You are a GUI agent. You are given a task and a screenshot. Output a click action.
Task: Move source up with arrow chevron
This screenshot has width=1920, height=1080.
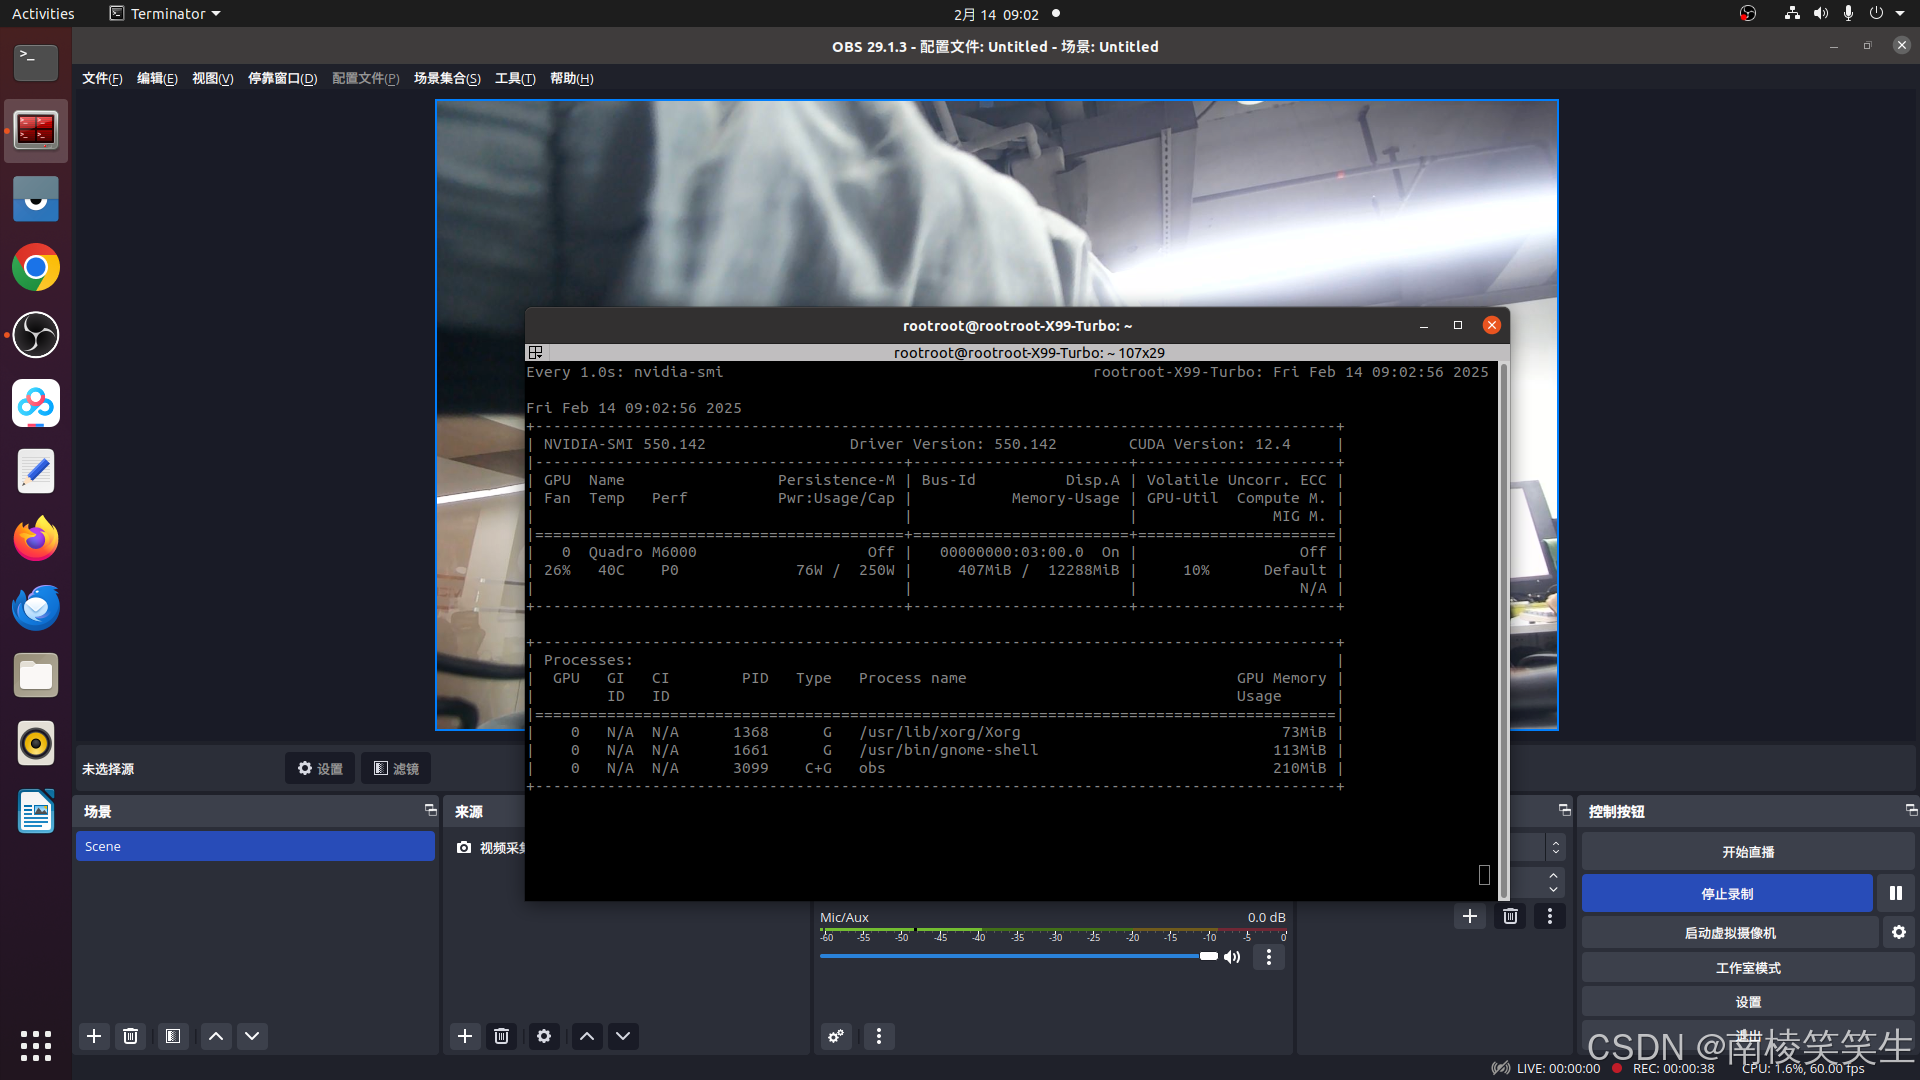tap(587, 1036)
